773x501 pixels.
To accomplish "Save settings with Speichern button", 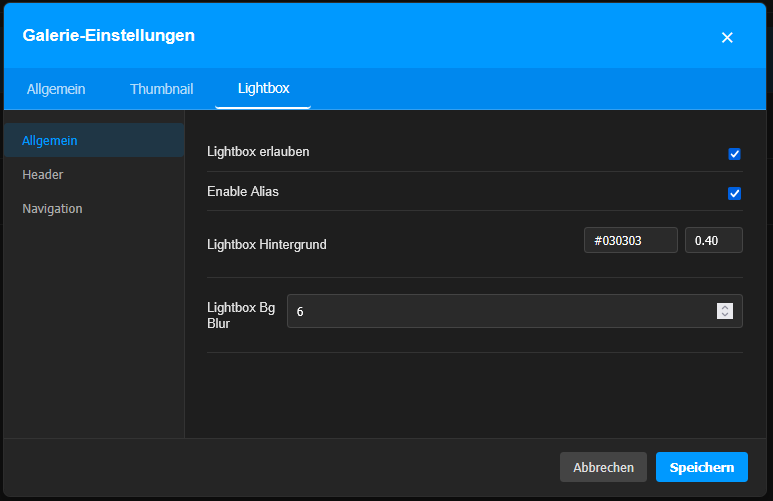I will point(702,467).
